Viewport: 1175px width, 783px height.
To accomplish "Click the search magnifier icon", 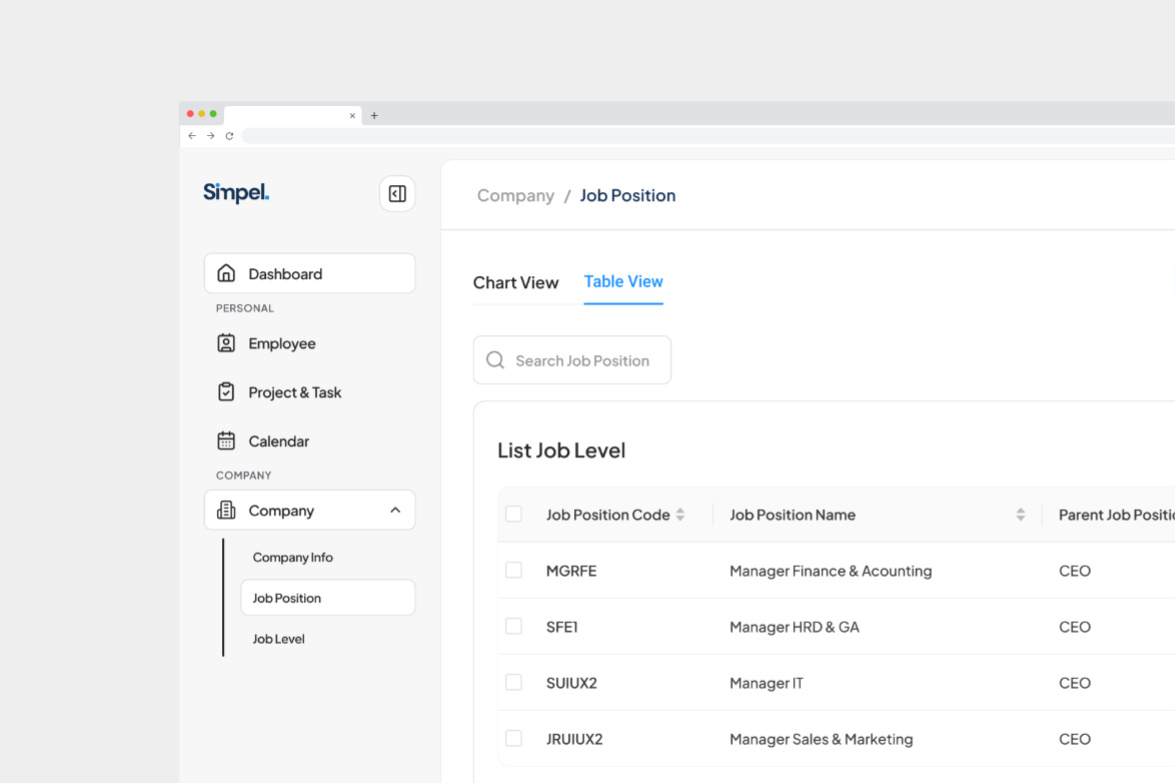I will 495,359.
